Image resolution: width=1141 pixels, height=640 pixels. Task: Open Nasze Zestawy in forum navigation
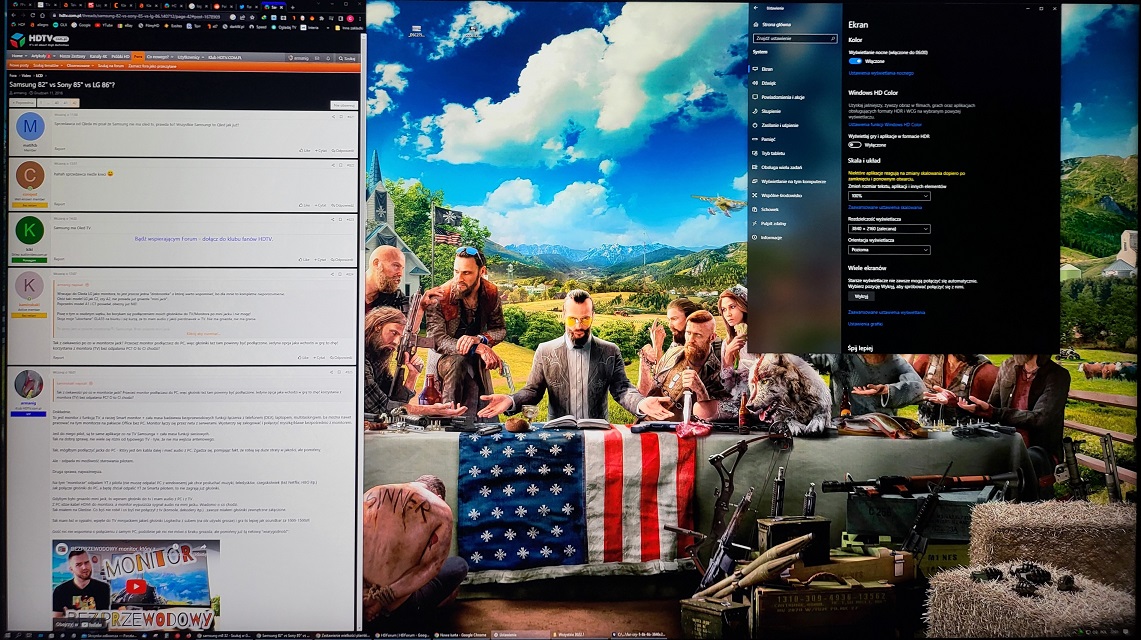click(72, 56)
